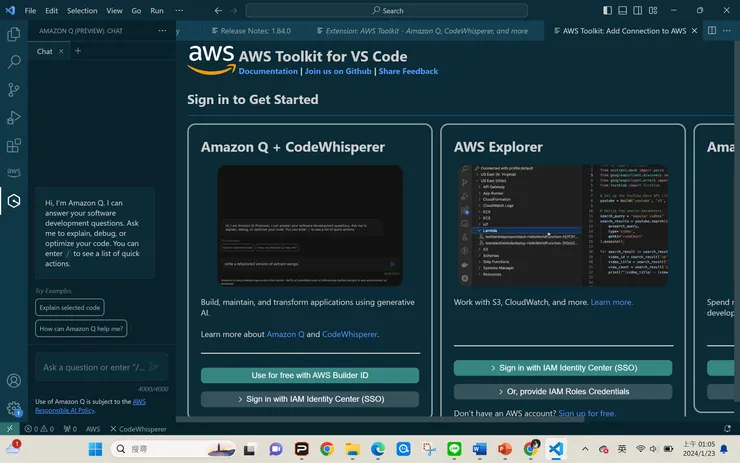The width and height of the screenshot is (740, 463).
Task: Open the Documentation link
Action: 268,71
